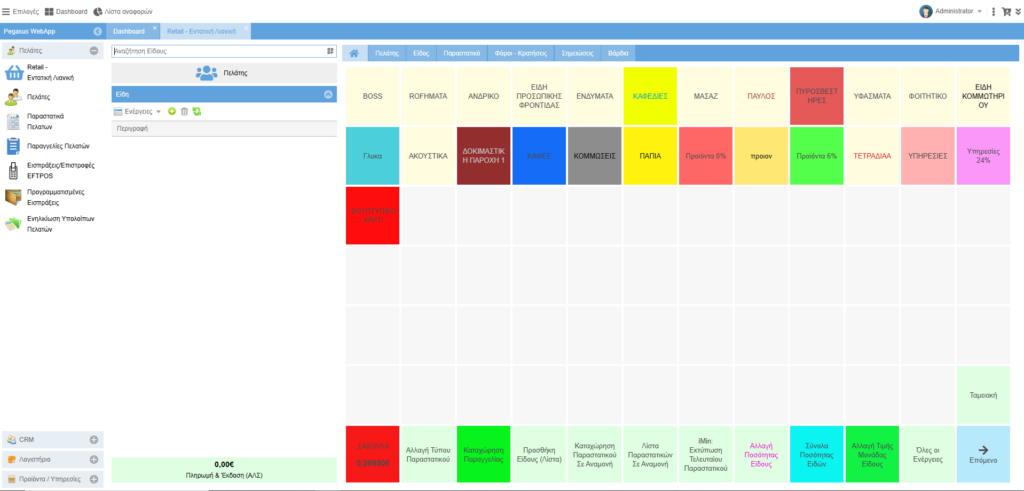Viewport: 1024px width, 491px height.
Task: Select the red ΦΩΤΟΤΥΠΙΚΟ ΧΑΡΤΙ tile
Action: tap(372, 216)
